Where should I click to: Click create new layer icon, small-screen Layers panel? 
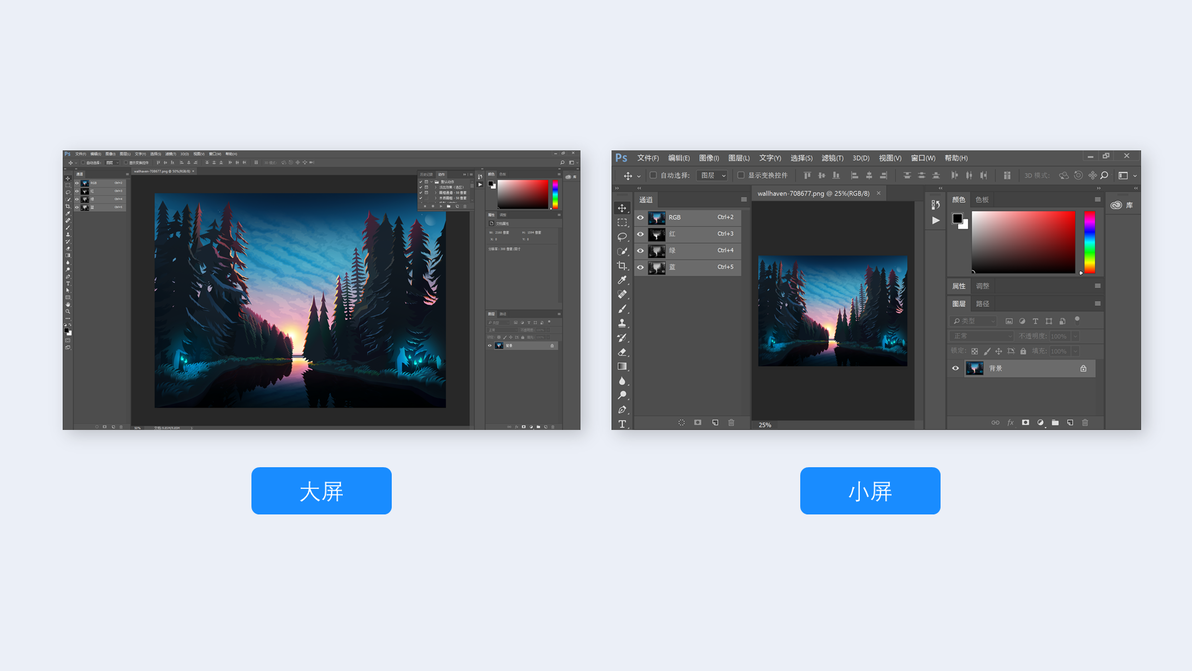(1070, 423)
